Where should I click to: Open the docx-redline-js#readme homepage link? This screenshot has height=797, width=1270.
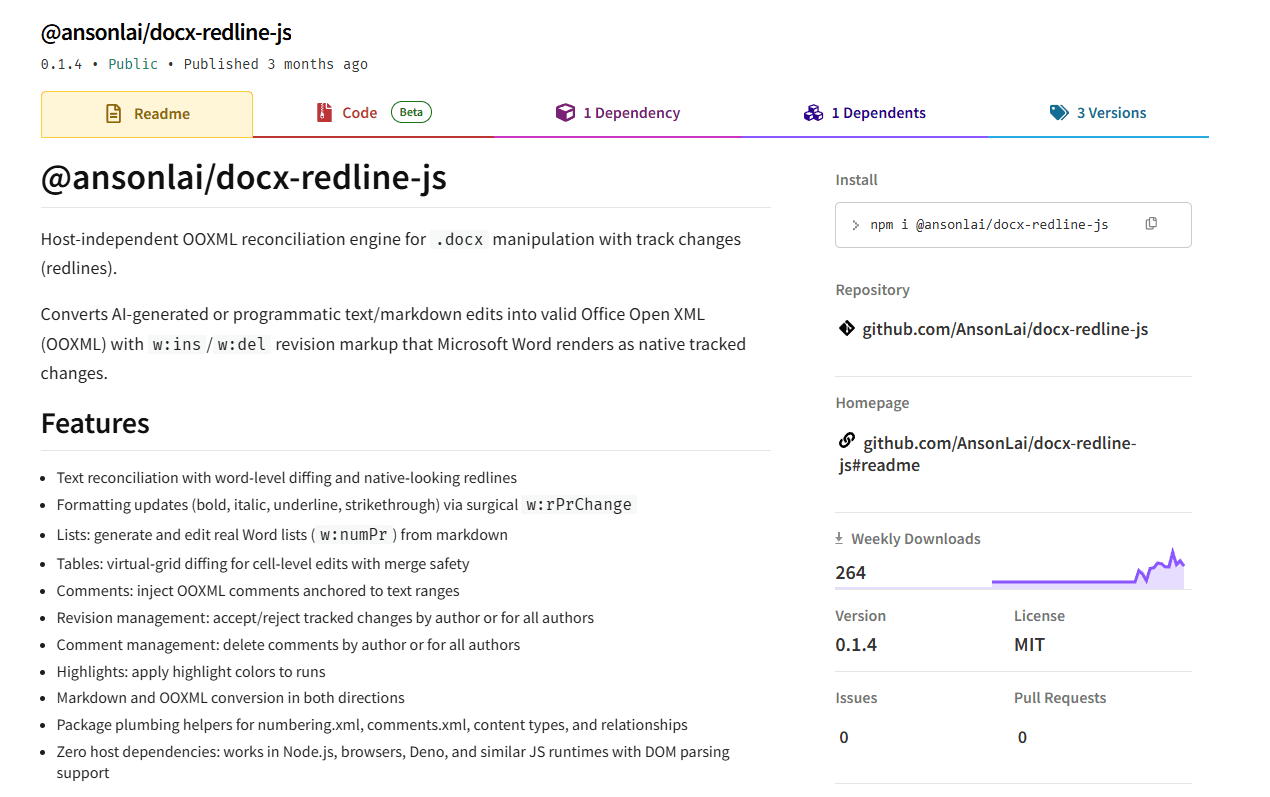[x=988, y=454]
